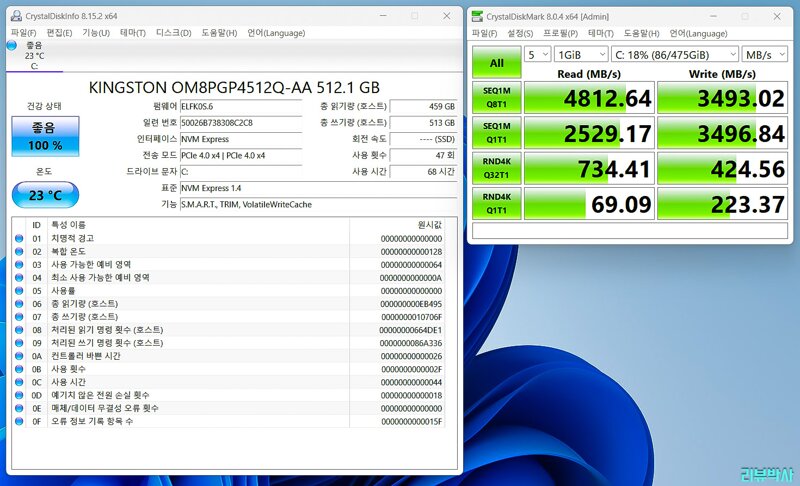Click power on hours value 68 시간
Image resolution: width=800 pixels, height=486 pixels.
(x=423, y=172)
